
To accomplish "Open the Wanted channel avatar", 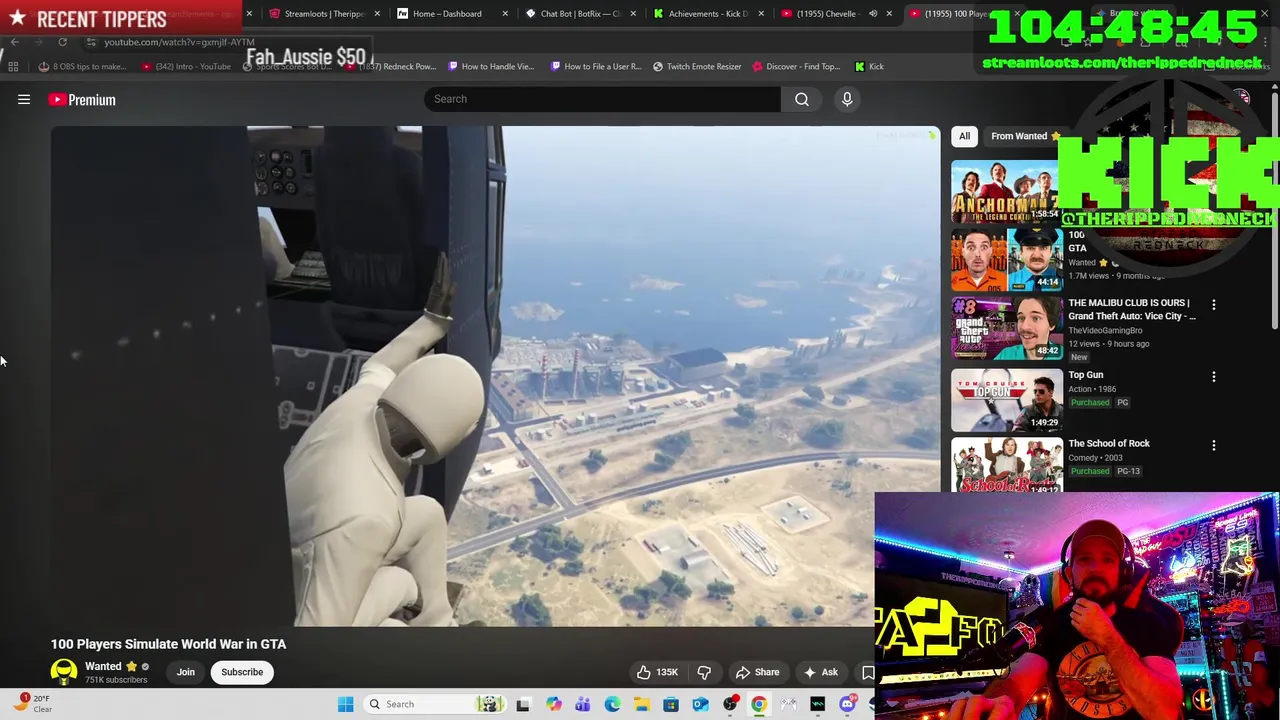I will click(x=64, y=672).
